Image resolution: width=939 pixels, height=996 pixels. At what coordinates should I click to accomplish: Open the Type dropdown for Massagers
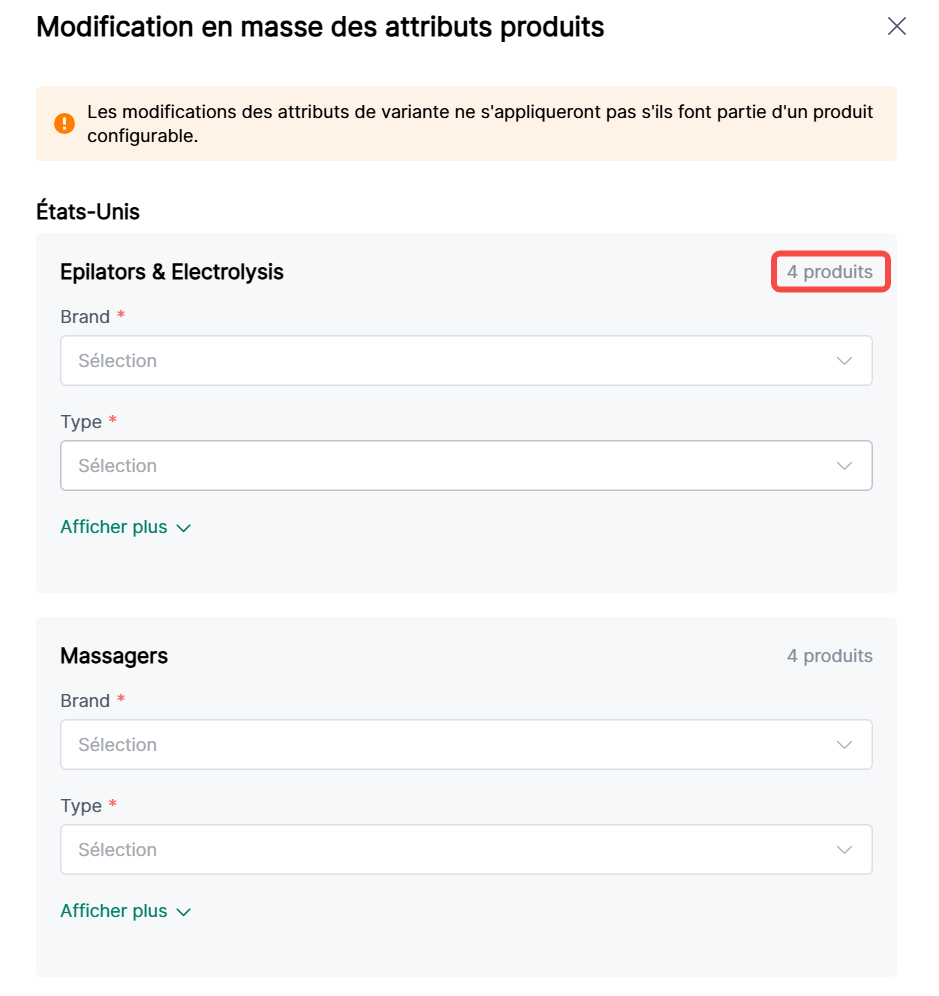point(466,850)
